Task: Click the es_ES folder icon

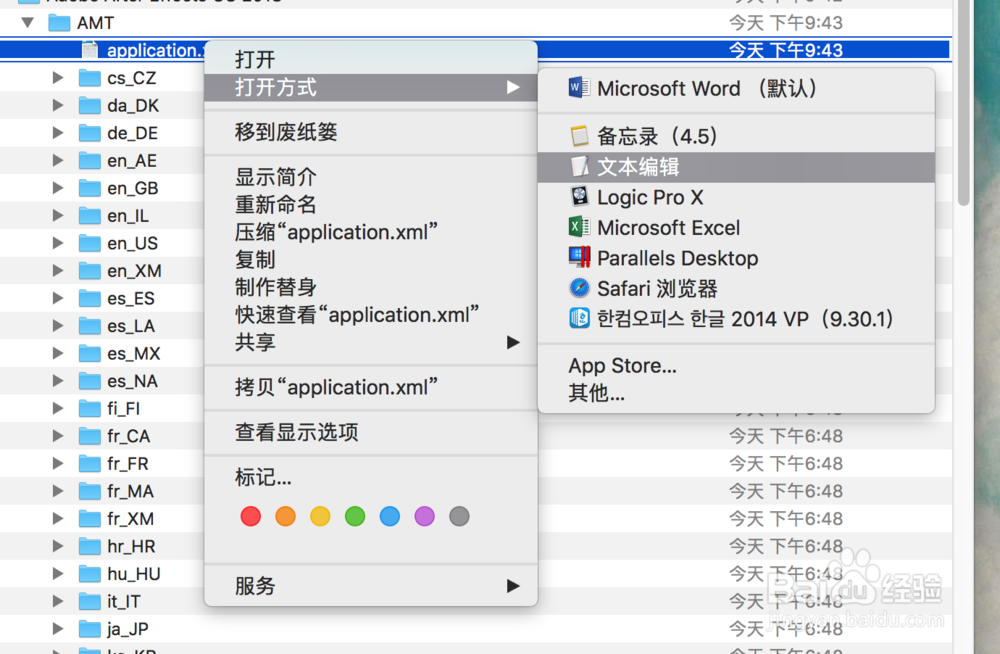Action: click(x=89, y=298)
